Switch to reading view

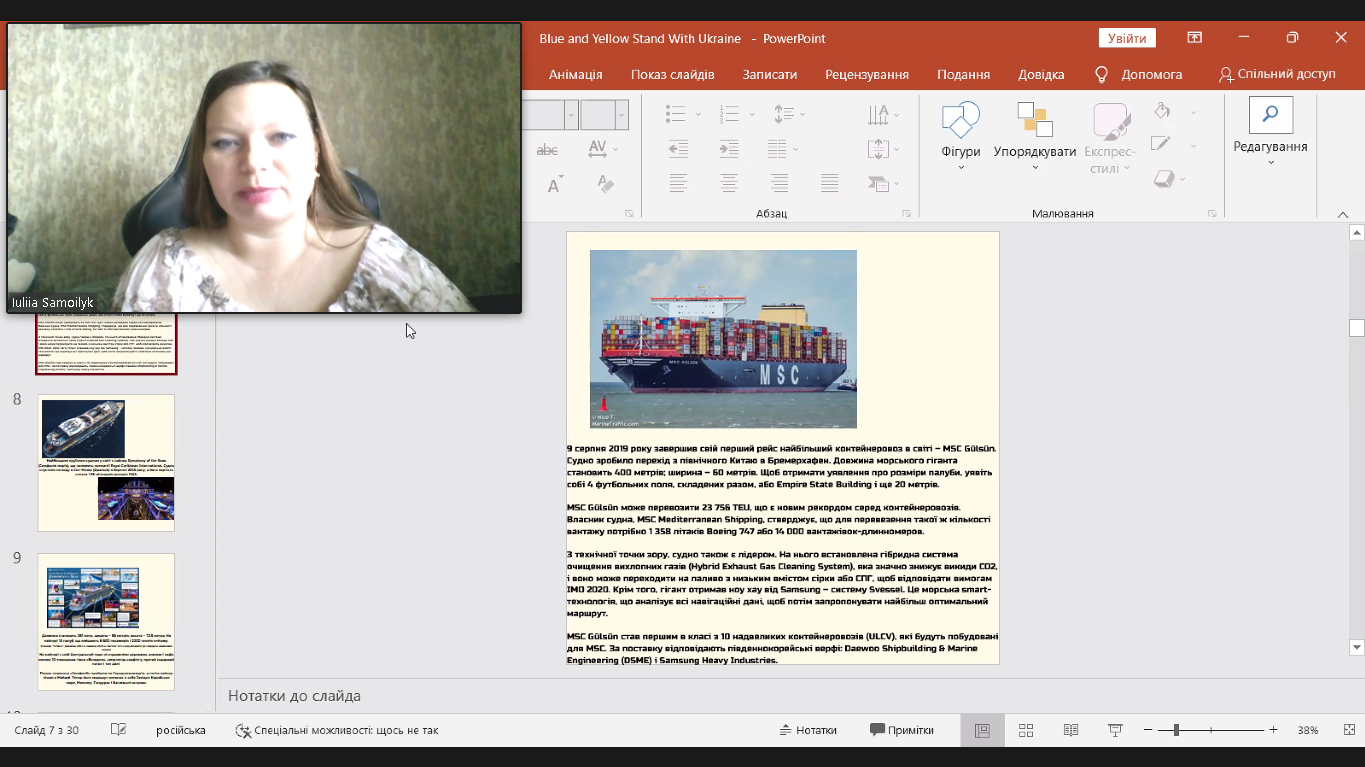point(1071,731)
